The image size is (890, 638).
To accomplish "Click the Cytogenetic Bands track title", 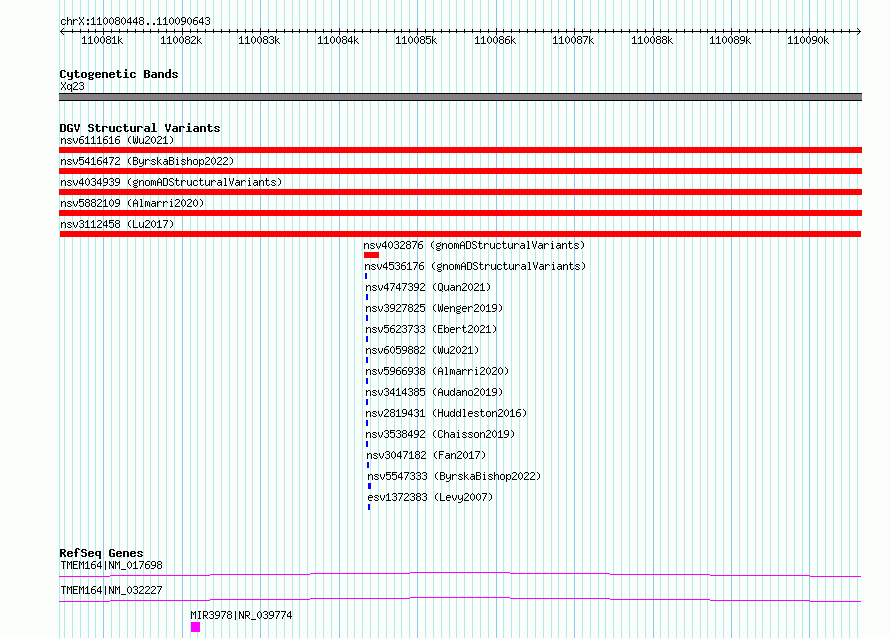I will 119,74.
